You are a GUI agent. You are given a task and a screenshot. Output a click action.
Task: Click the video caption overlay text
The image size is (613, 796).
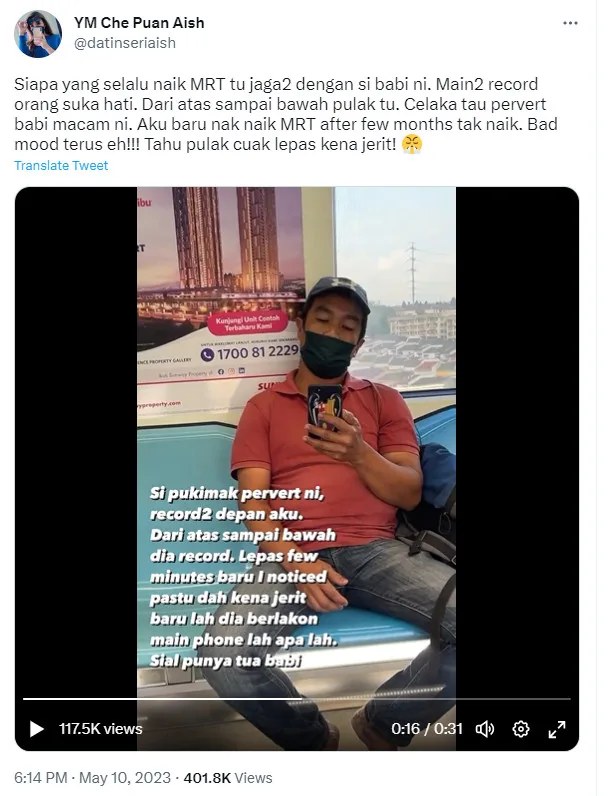point(244,577)
